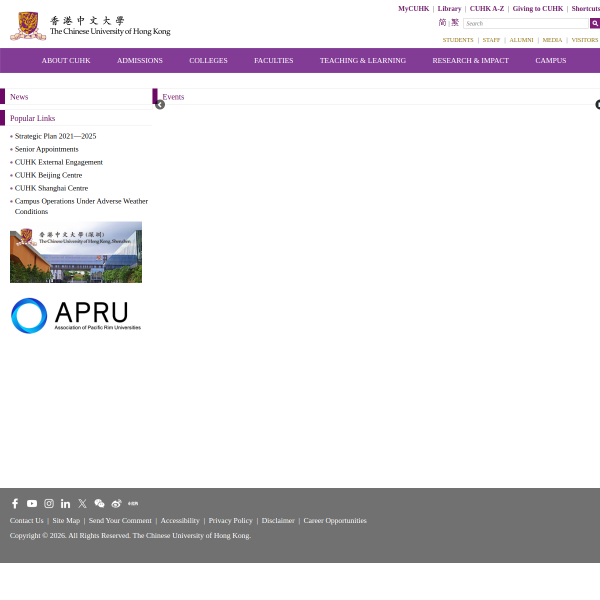600x600 pixels.
Task: Click the APRU logo banner
Action: tap(76, 316)
